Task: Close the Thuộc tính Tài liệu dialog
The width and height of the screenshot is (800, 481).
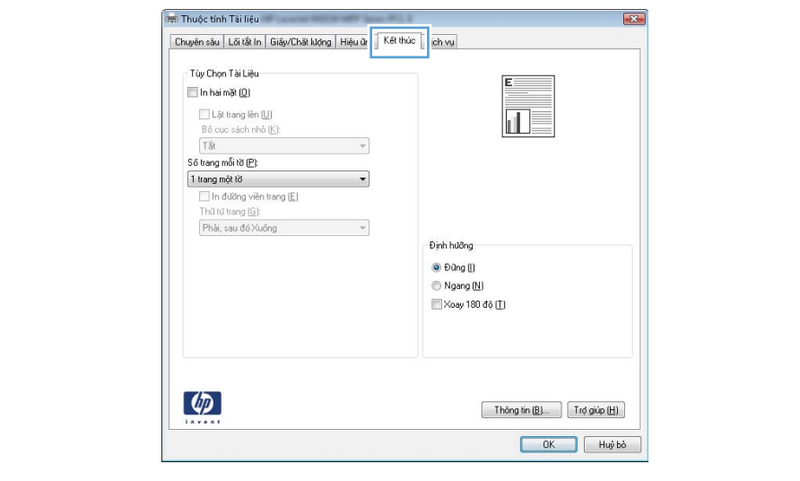Action: coord(634,19)
